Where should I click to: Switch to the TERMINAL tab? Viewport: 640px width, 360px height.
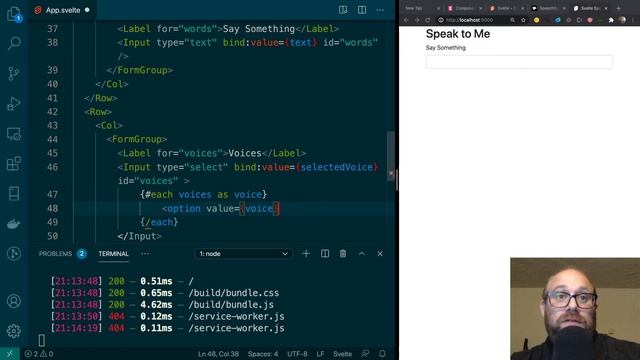coord(113,253)
